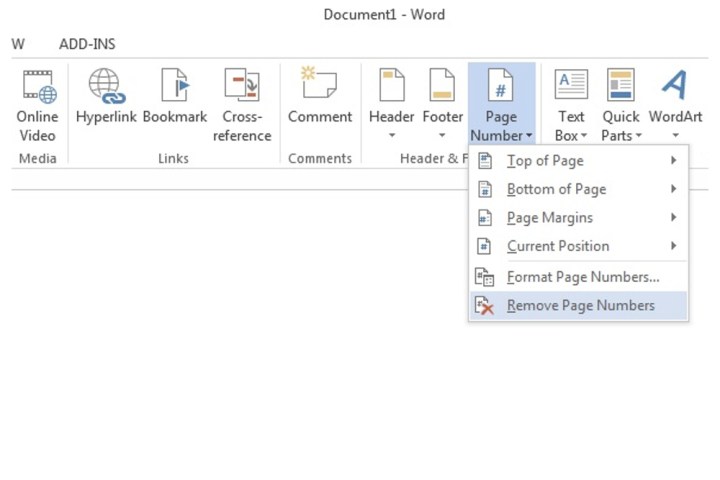Open Format Page Numbers dialog entry
The image size is (720, 480).
(x=579, y=277)
